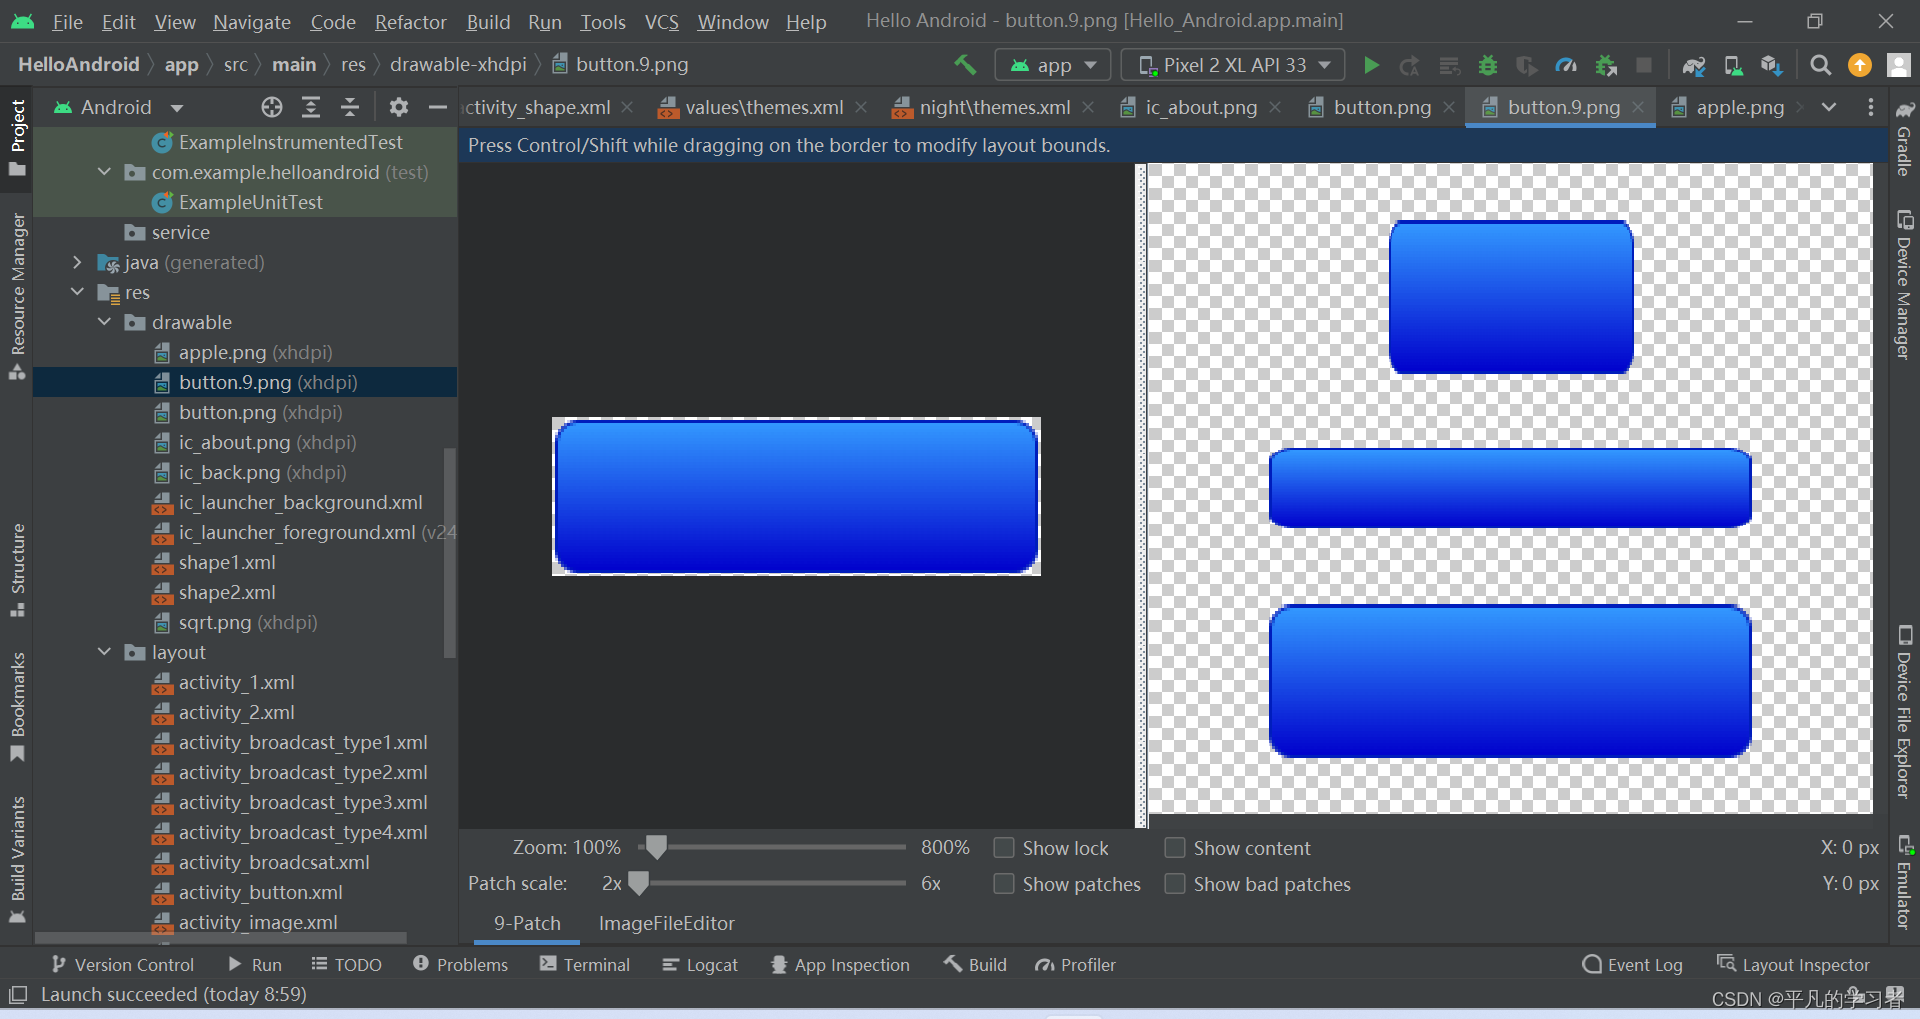Enable the Show lock checkbox

(1004, 847)
